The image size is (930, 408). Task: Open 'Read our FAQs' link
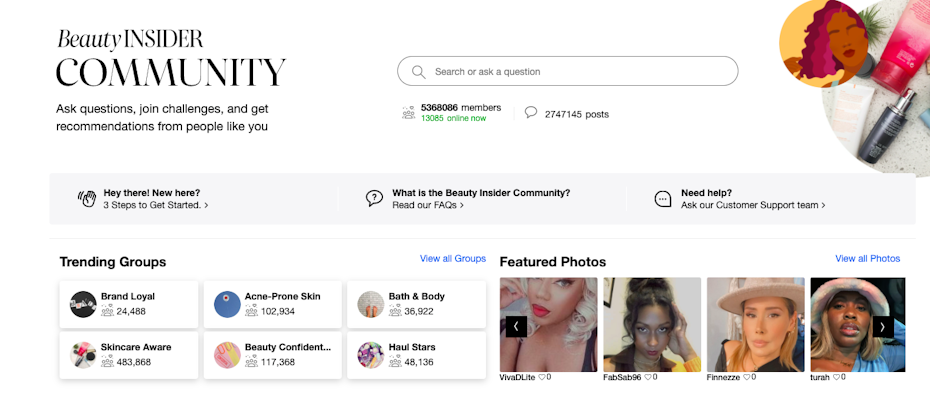pyautogui.click(x=428, y=205)
